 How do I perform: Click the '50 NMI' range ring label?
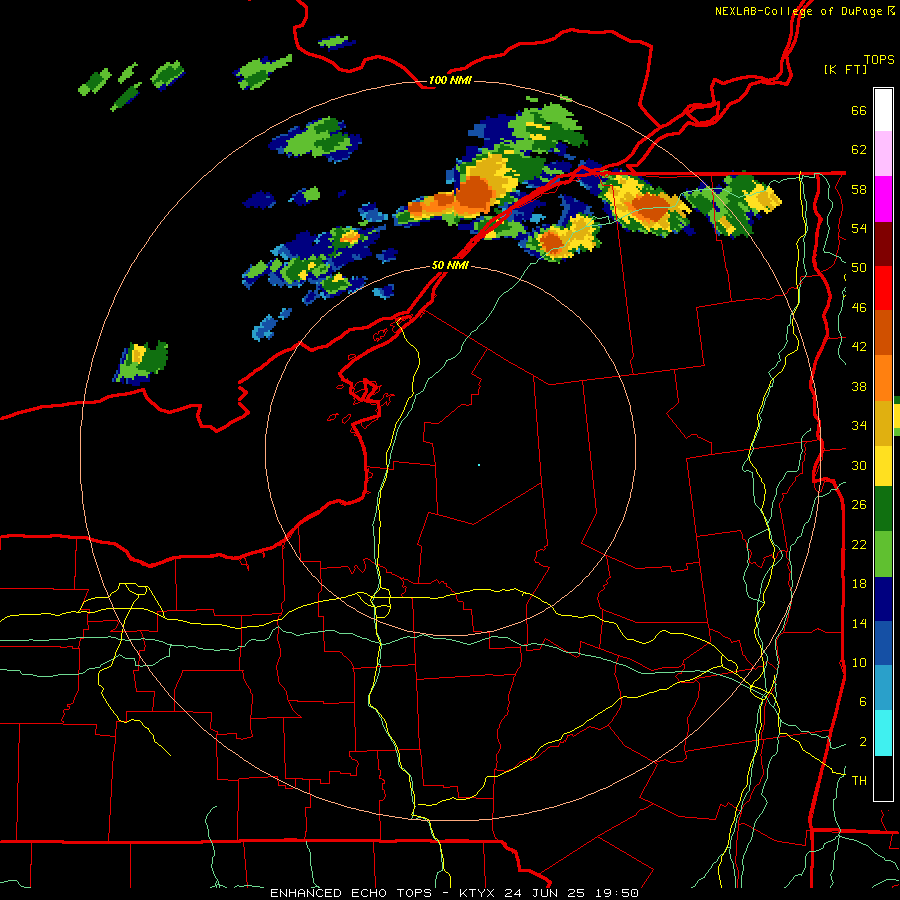[x=450, y=265]
